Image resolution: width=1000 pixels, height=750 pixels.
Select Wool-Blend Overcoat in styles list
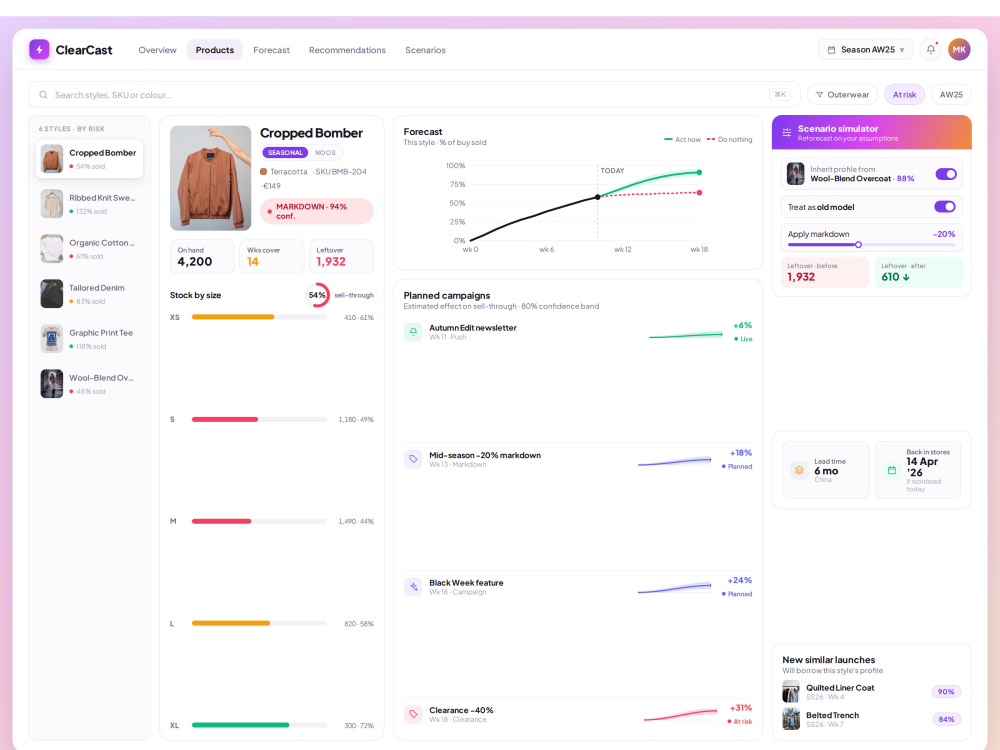[x=89, y=384]
